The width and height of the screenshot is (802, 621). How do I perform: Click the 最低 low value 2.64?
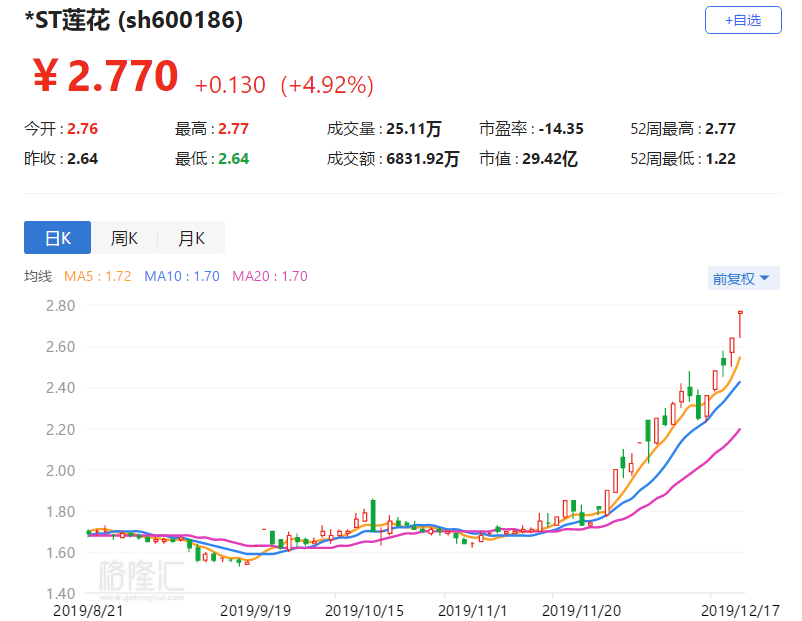233,159
